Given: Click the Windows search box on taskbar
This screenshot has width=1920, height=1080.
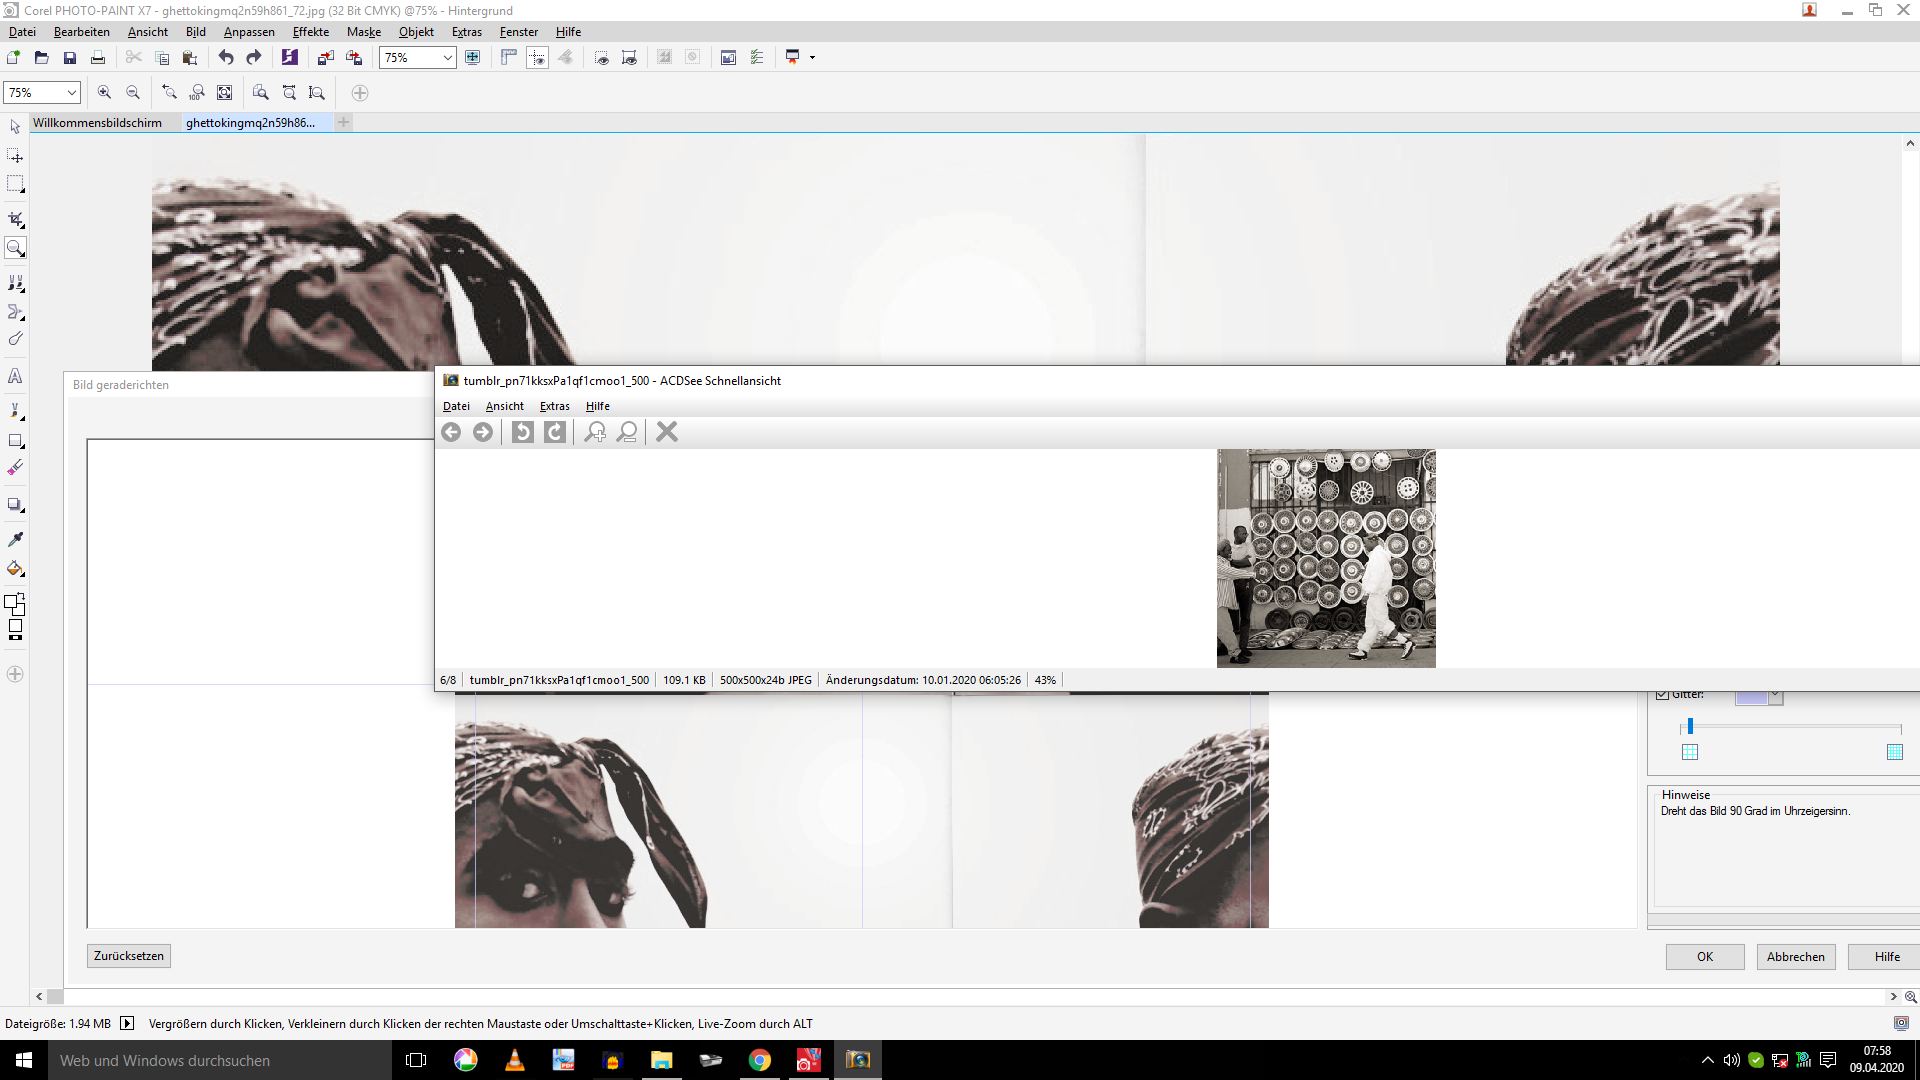Looking at the screenshot, I should pos(220,1060).
